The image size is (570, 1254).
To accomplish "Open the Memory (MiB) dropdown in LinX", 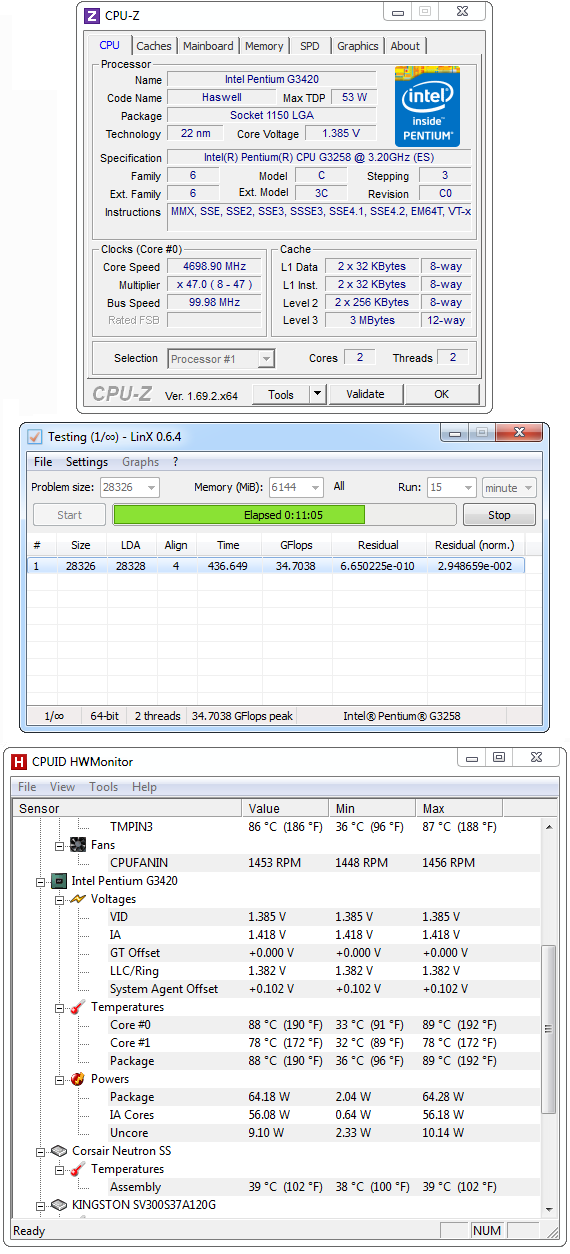I will [x=315, y=488].
